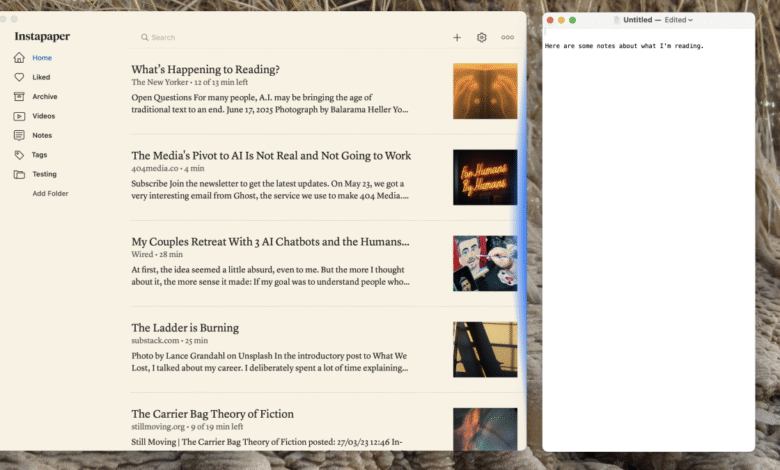This screenshot has height=470, width=780.
Task: Switch to the Archive section
Action: [x=45, y=96]
